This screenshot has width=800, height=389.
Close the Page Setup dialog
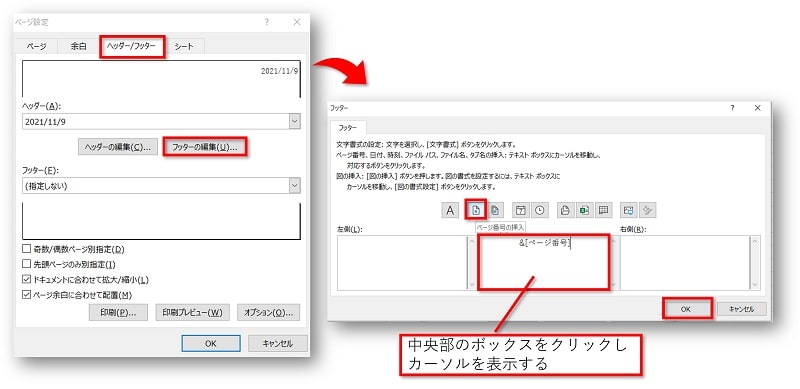tap(297, 22)
